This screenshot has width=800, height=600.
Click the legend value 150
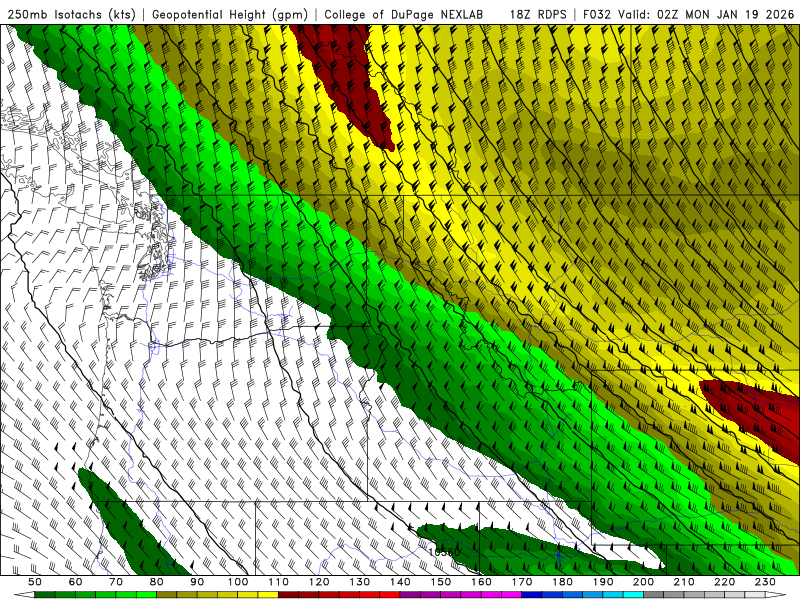(x=440, y=582)
